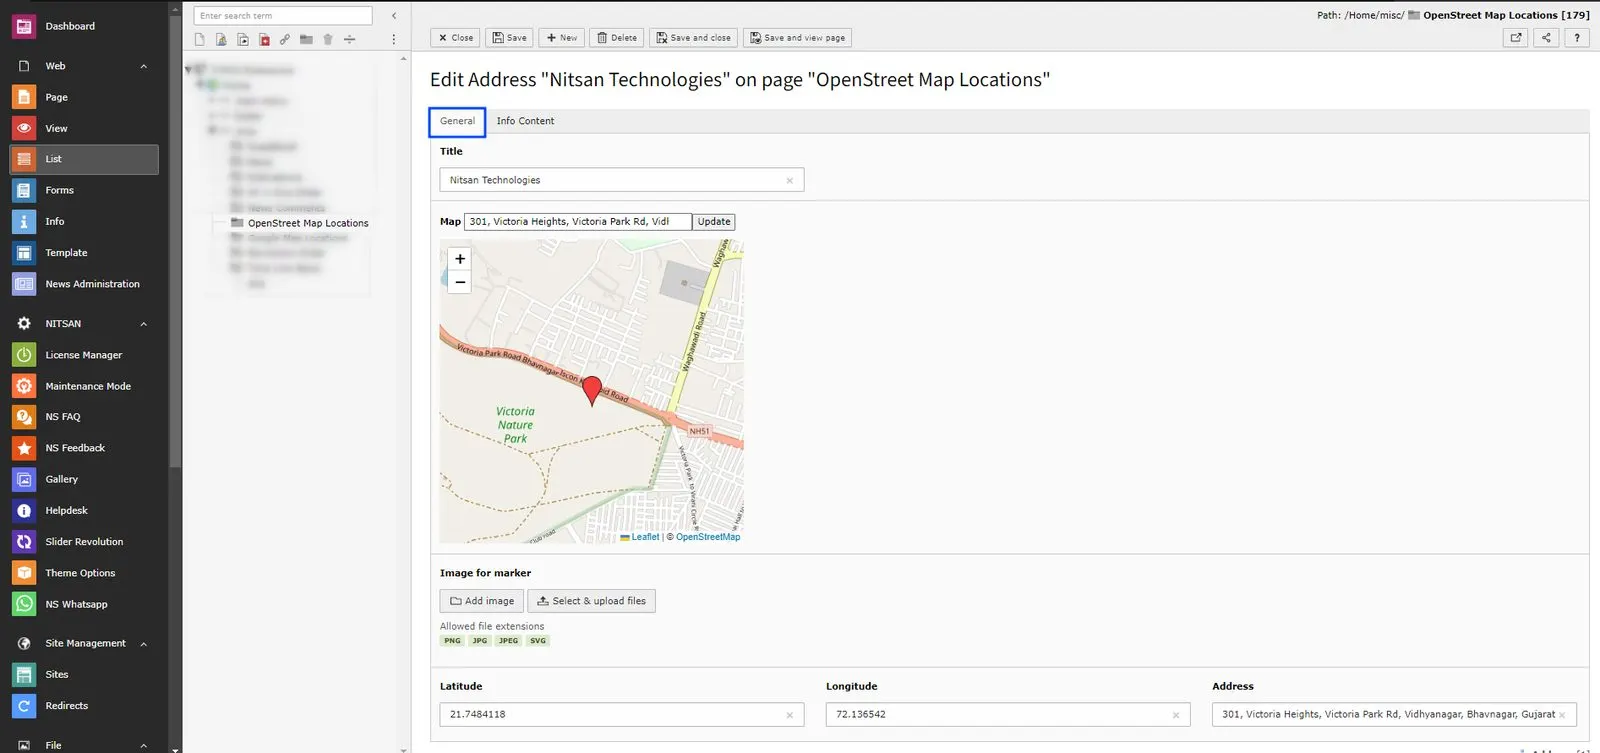Click the red mount point page icon
This screenshot has width=1600, height=753.
coord(264,40)
